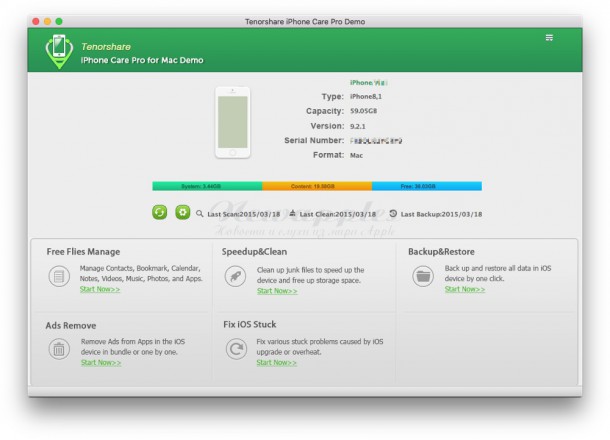Click the iPhone8,1 type value

click(366, 96)
